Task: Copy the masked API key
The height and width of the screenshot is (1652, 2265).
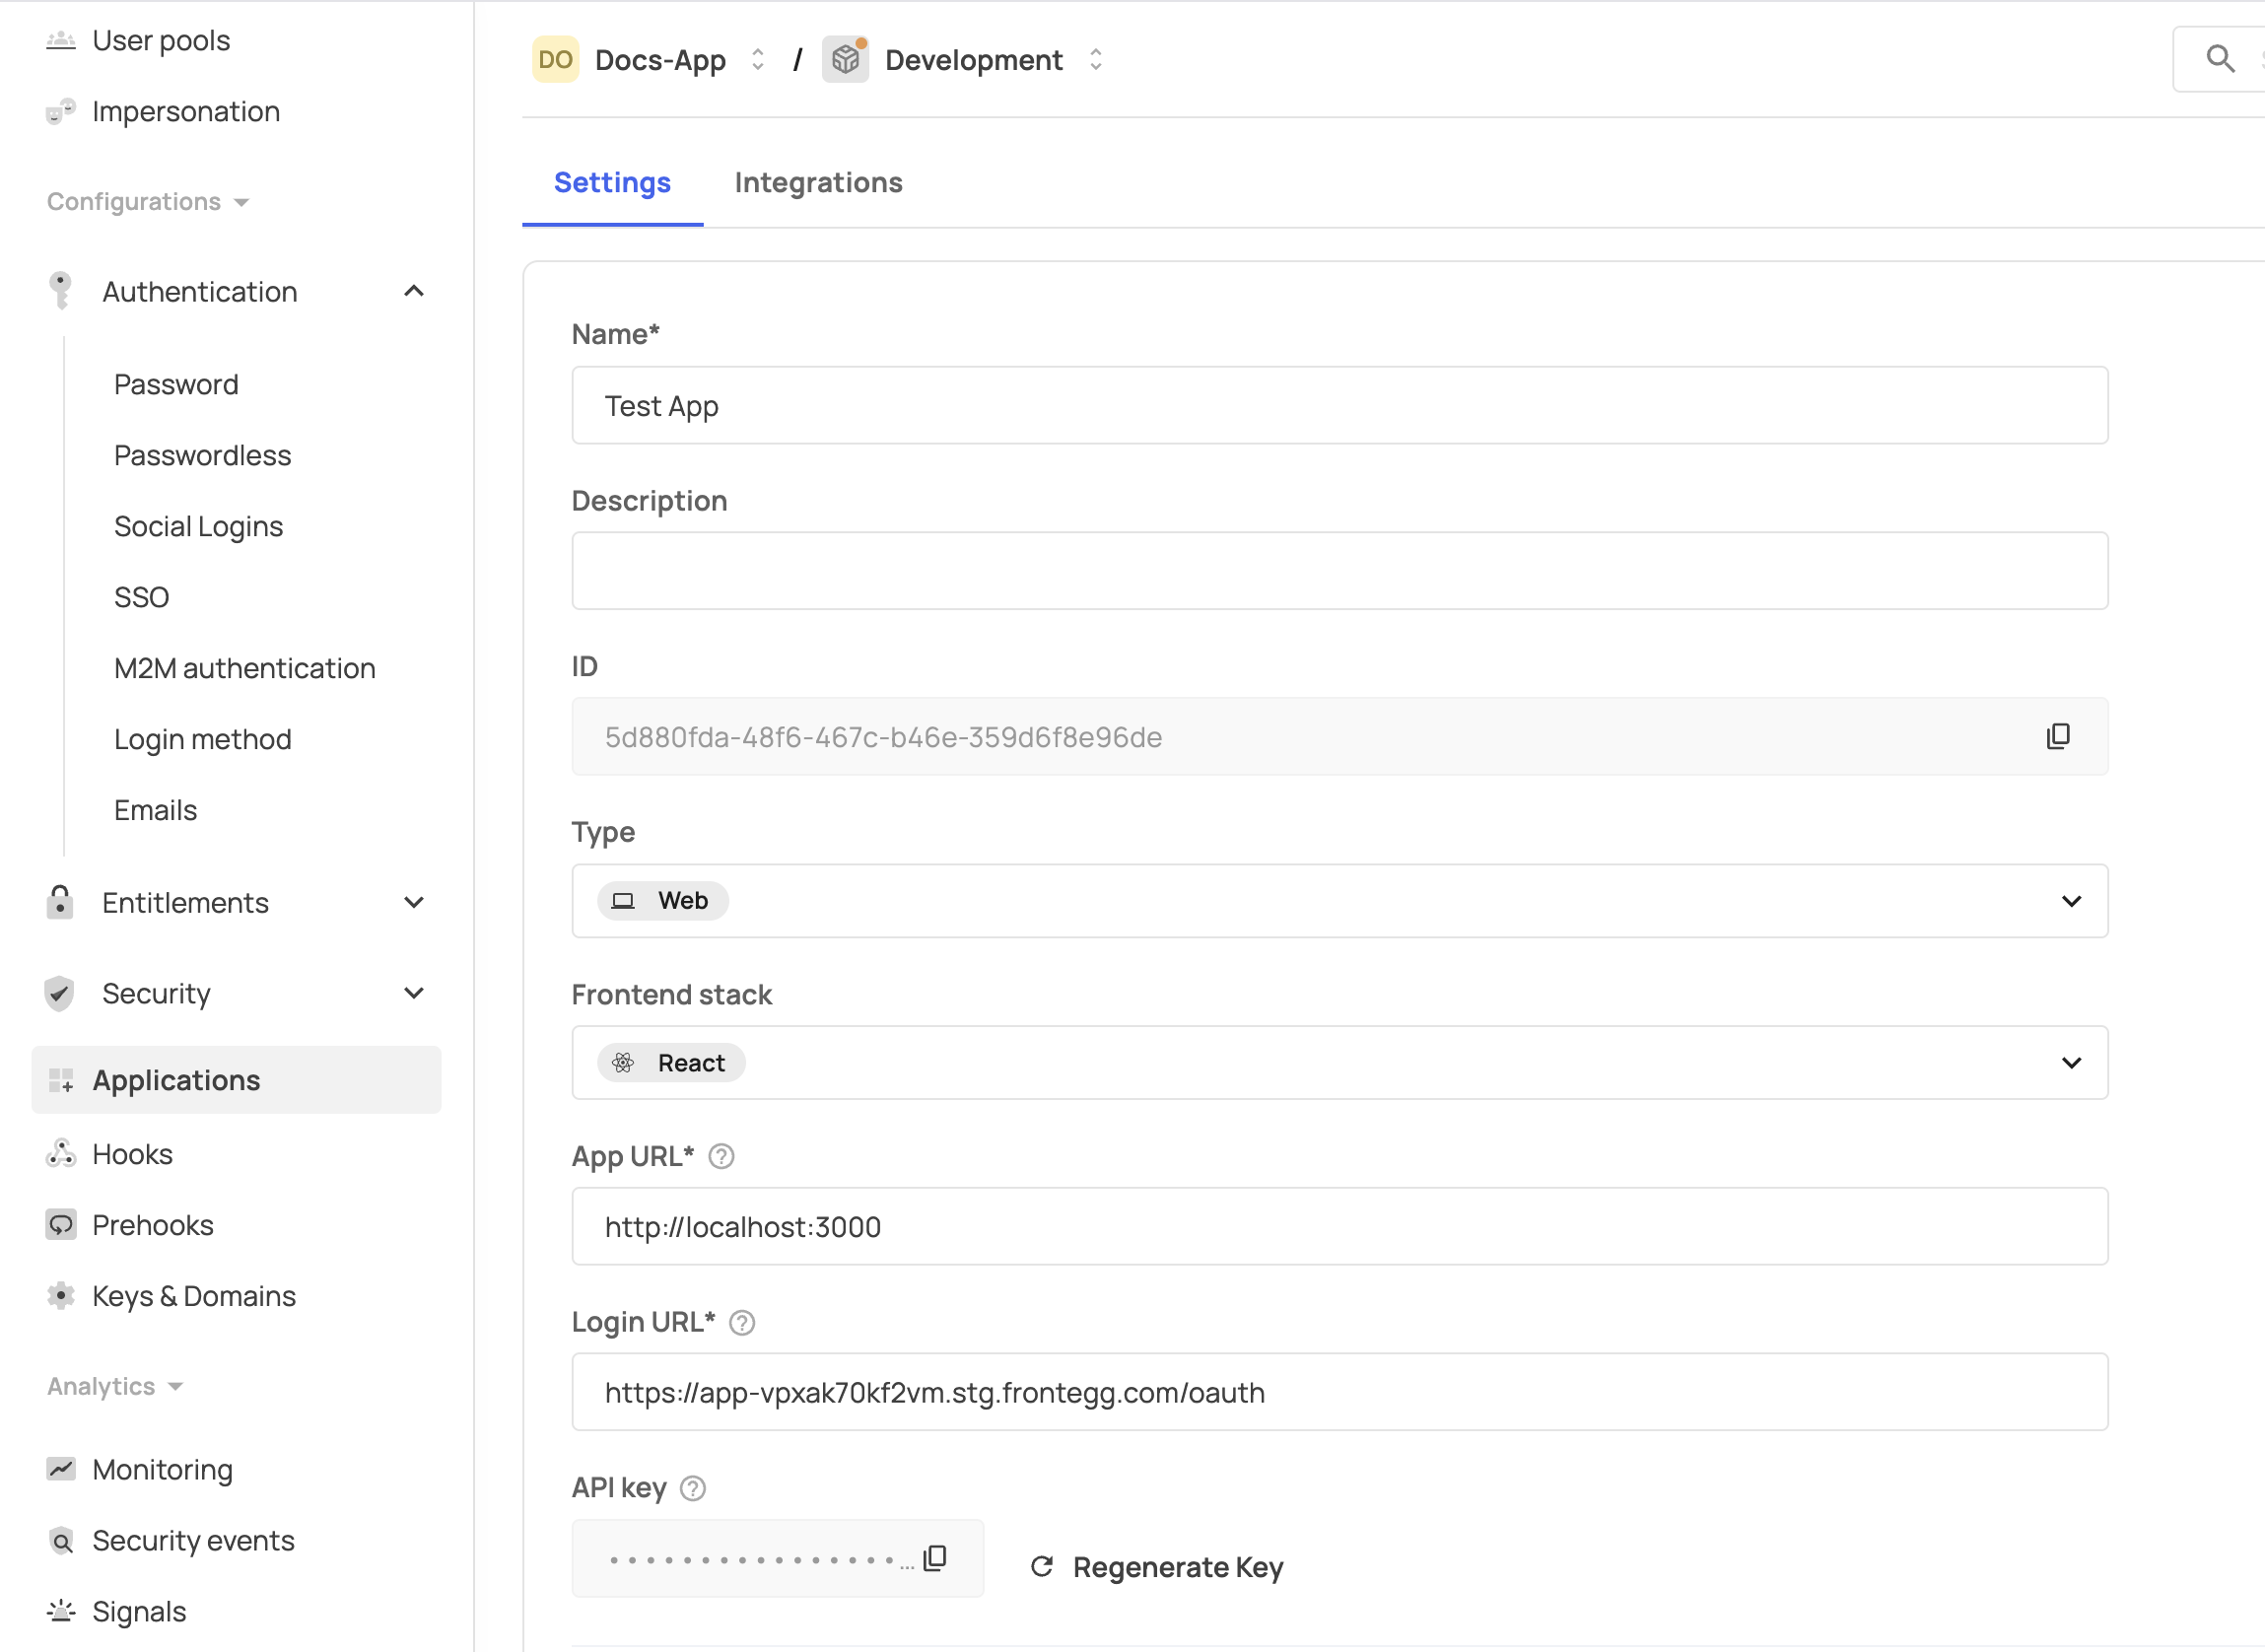Action: 935,1558
